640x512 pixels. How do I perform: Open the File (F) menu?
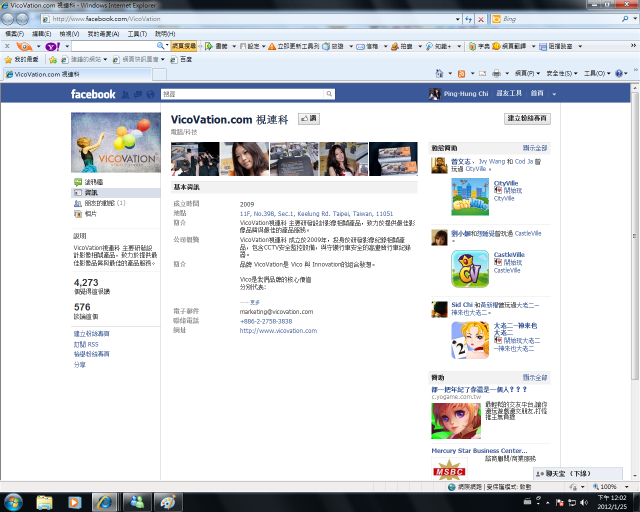[x=15, y=34]
